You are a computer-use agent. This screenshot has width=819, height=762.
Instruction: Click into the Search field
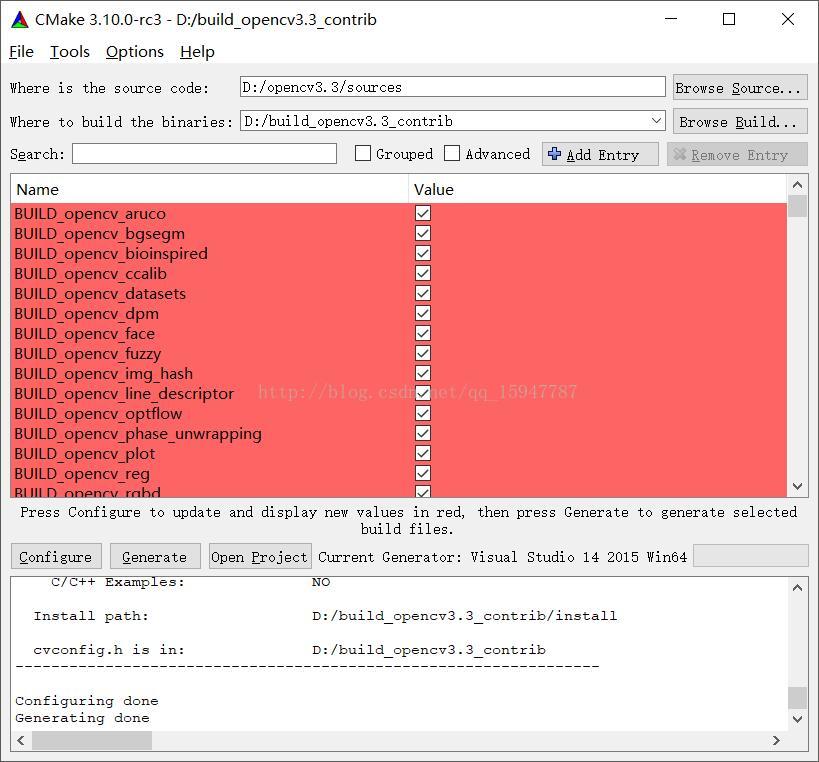point(204,154)
